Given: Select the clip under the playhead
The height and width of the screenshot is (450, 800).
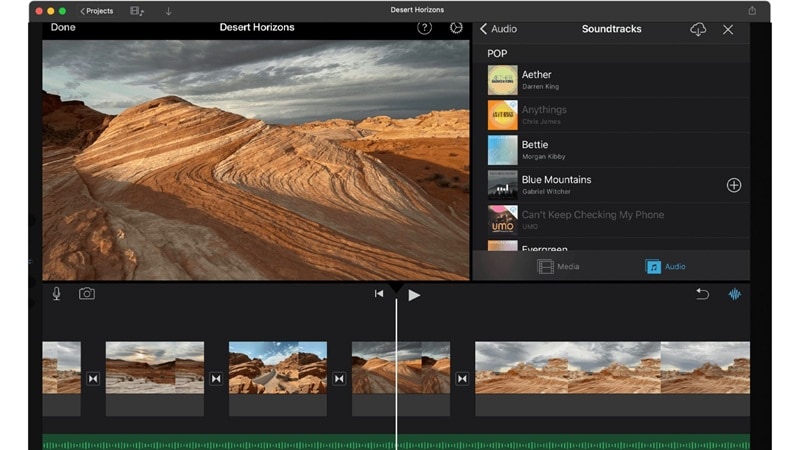Looking at the screenshot, I should [401, 379].
